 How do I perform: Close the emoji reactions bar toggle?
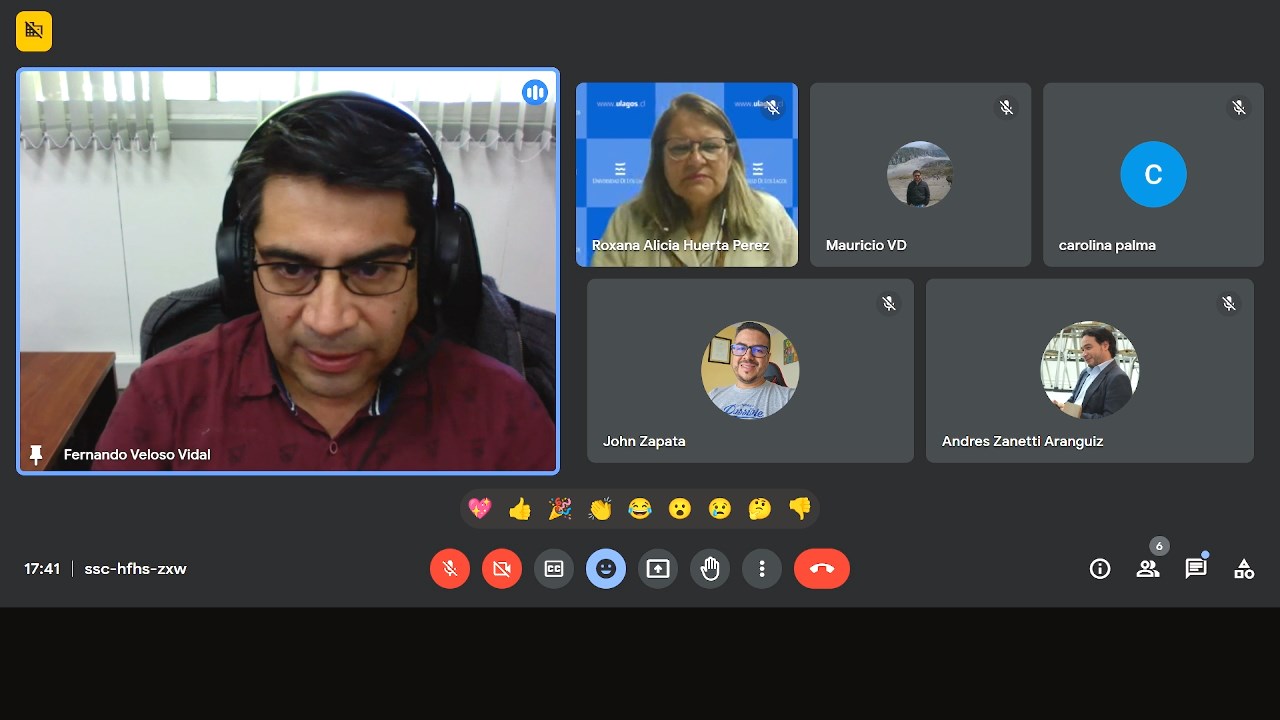click(606, 569)
